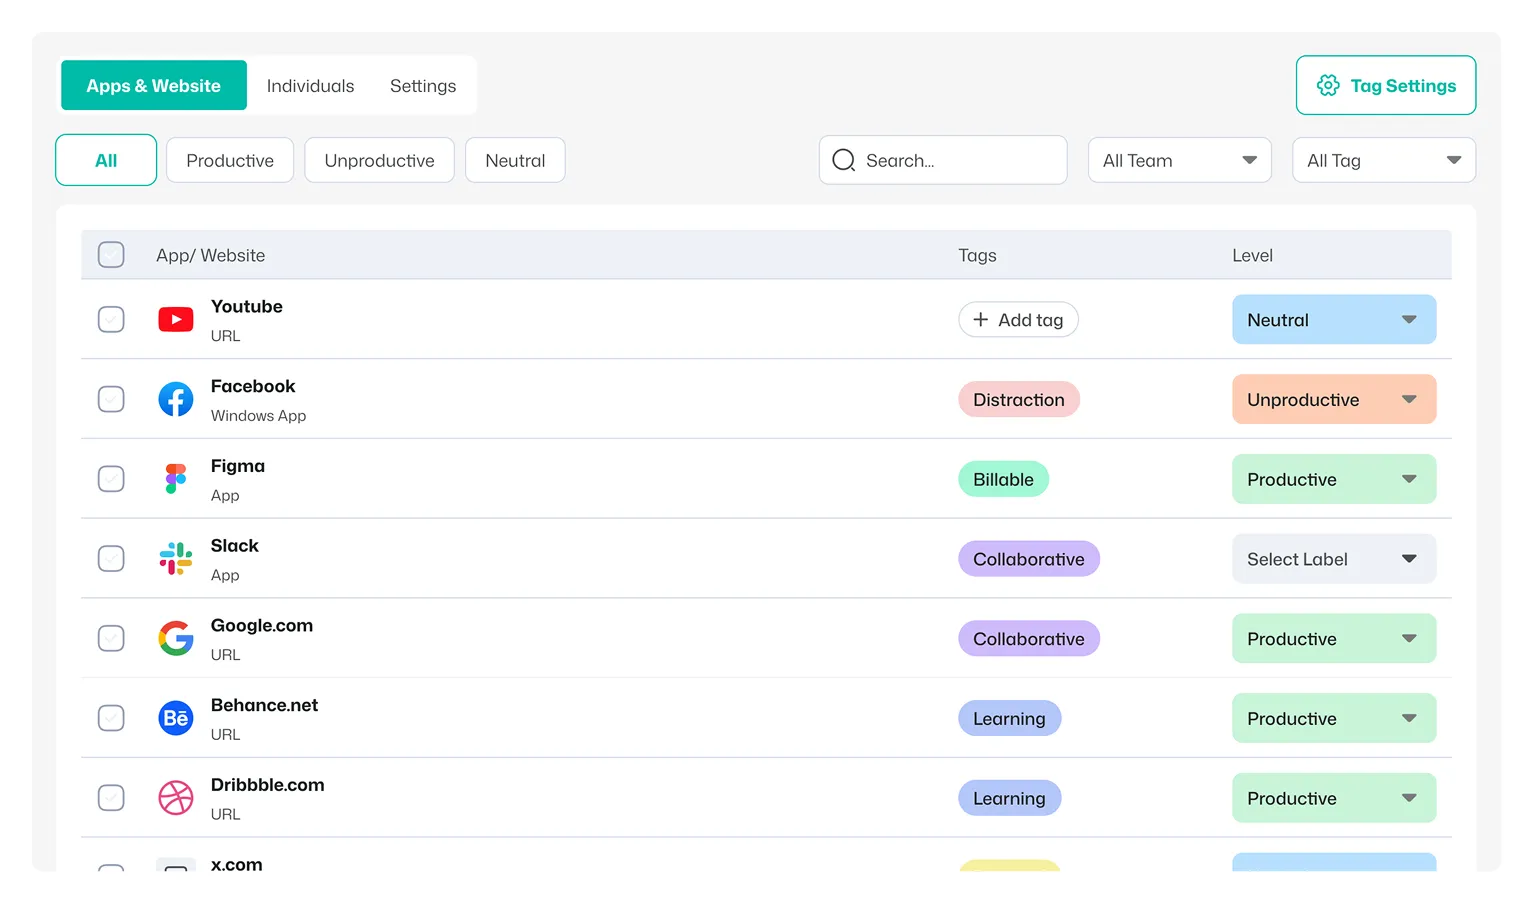
Task: Click the Slack logo icon
Action: (x=176, y=559)
